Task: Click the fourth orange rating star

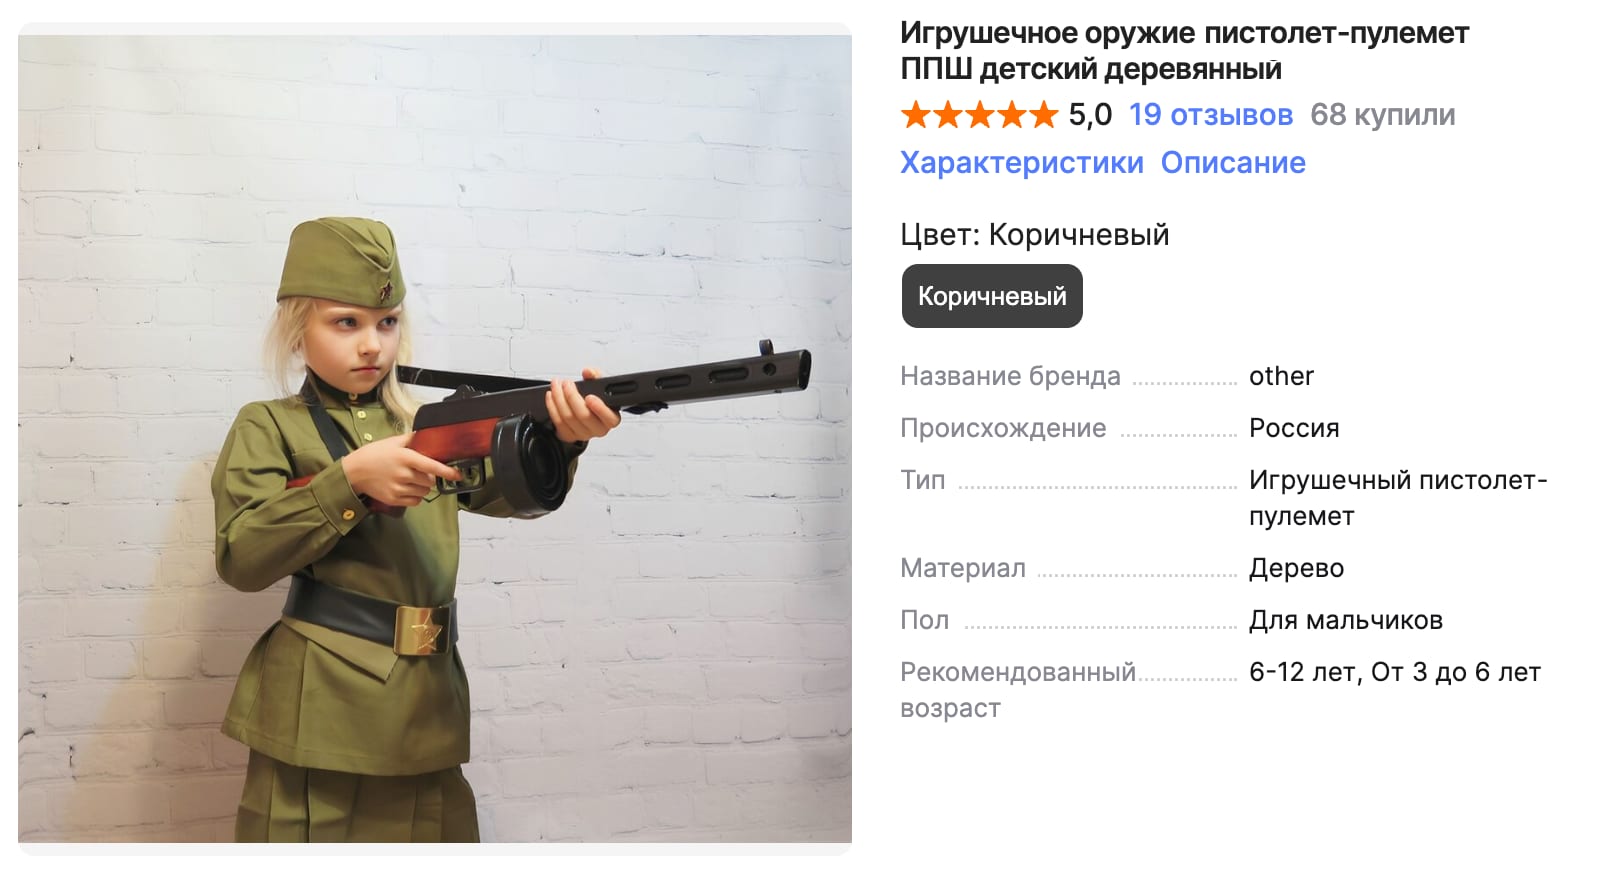Action: 1010,115
